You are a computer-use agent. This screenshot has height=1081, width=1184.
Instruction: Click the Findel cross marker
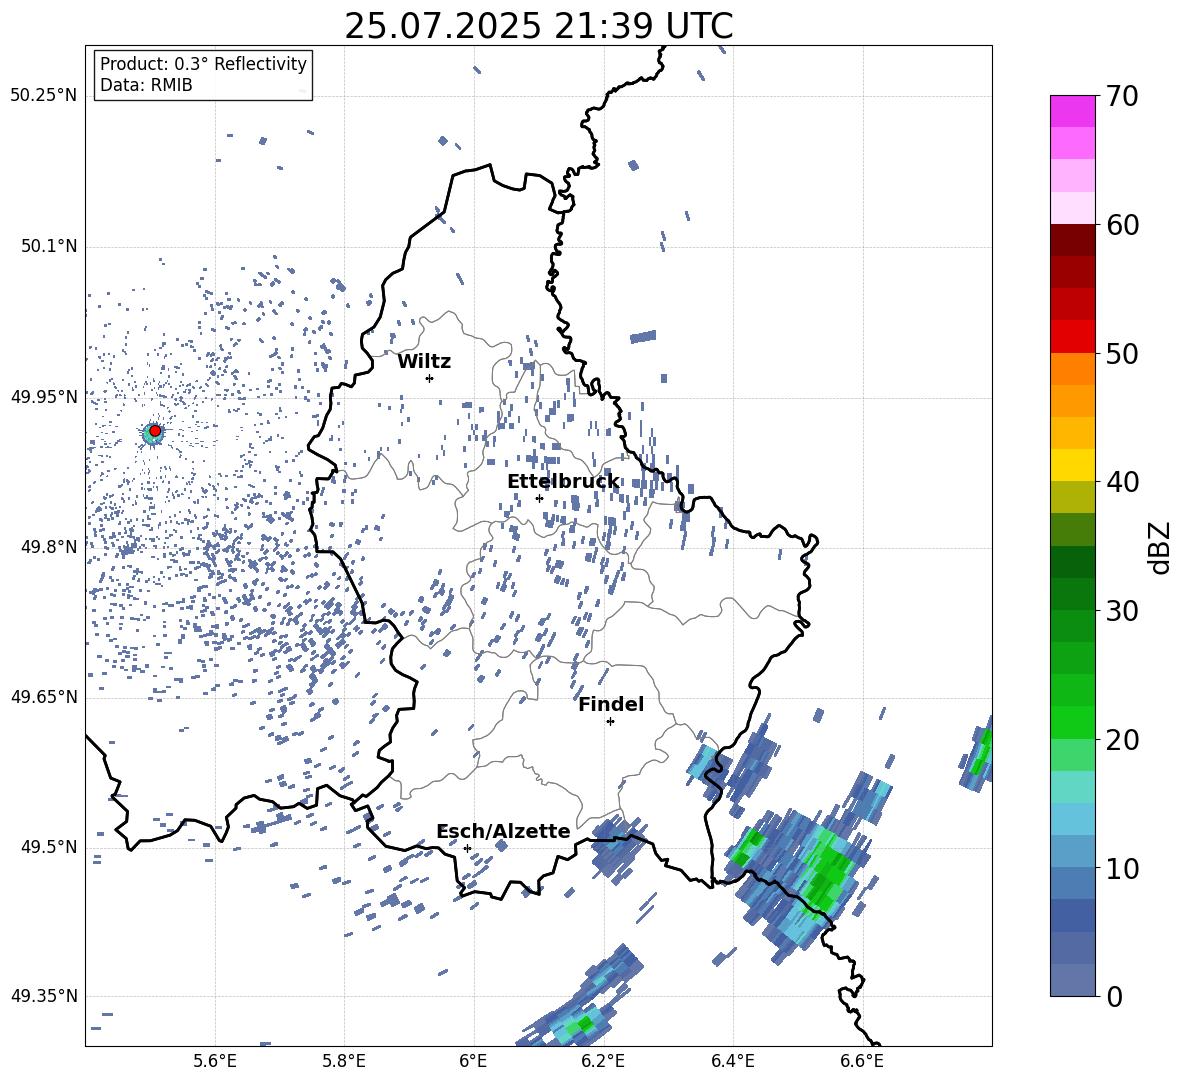610,721
